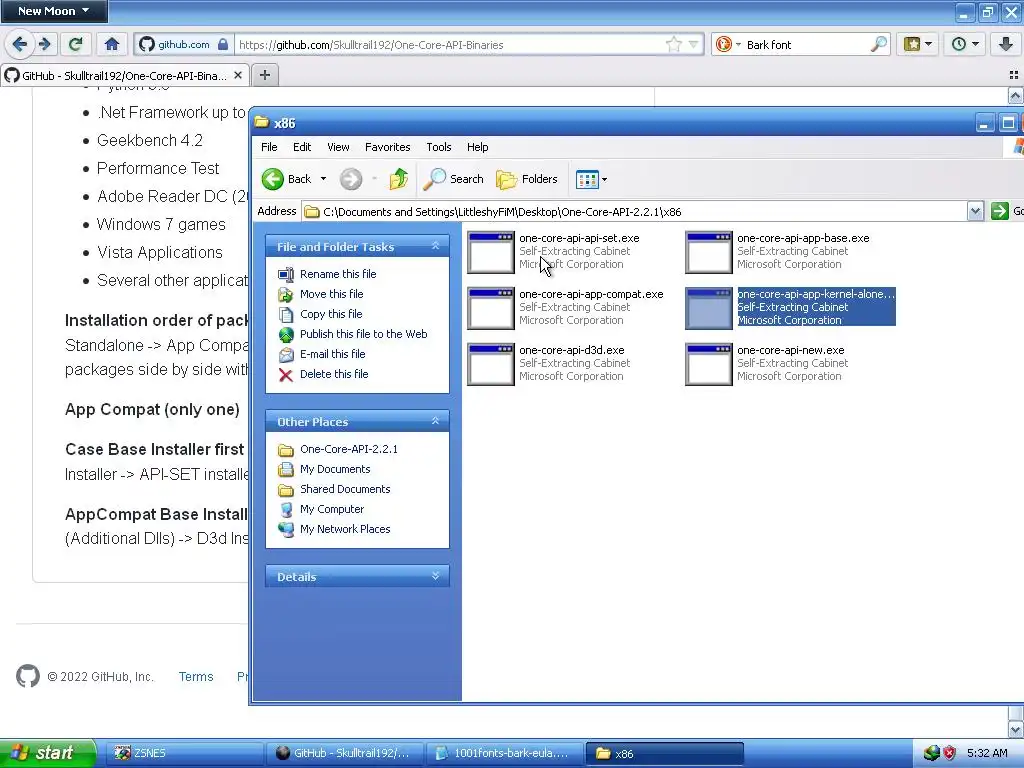This screenshot has width=1024, height=768.
Task: Click the Explorer Back arrow icon
Action: pos(273,179)
